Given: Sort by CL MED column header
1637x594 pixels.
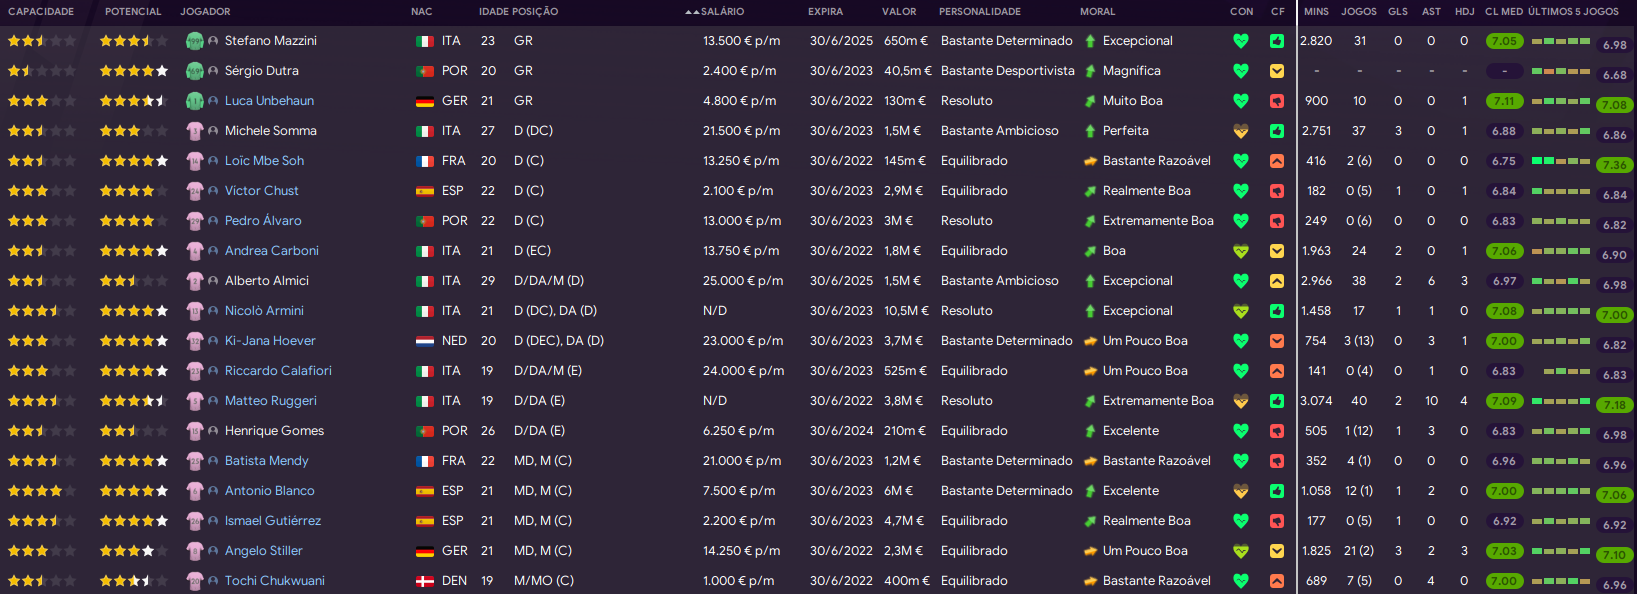Looking at the screenshot, I should pos(1504,12).
